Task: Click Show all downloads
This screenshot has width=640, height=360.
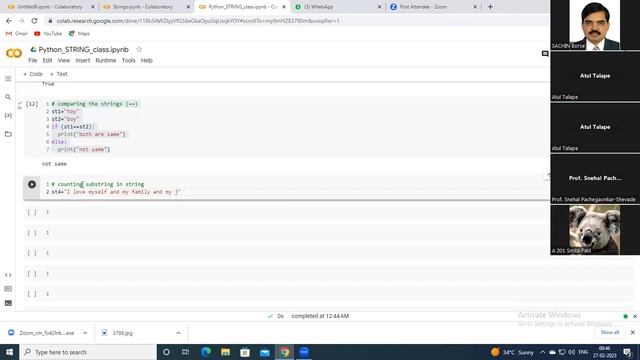Action: 610,332
